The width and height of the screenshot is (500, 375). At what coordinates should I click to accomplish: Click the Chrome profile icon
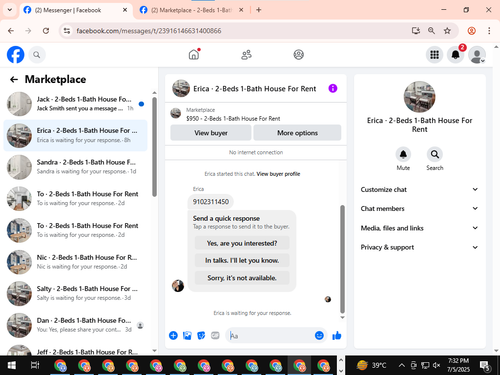point(472,31)
